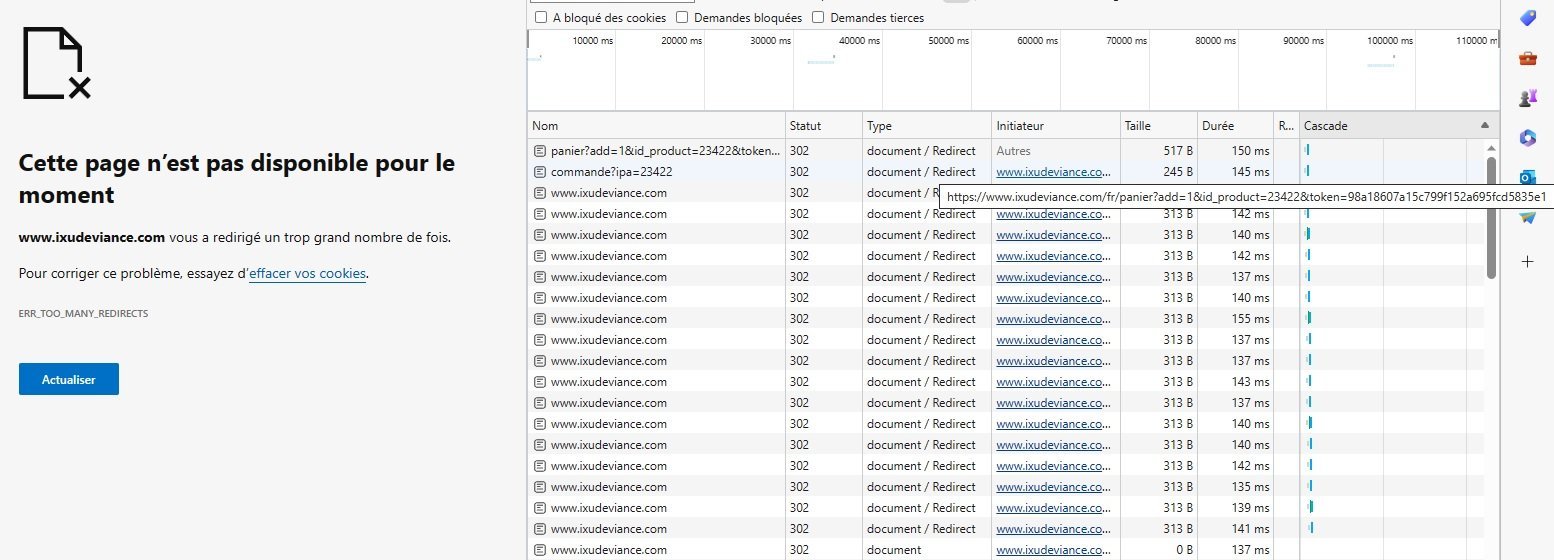This screenshot has height=560, width=1554.
Task: Click the truncated 'R...' column header
Action: pyautogui.click(x=1286, y=126)
